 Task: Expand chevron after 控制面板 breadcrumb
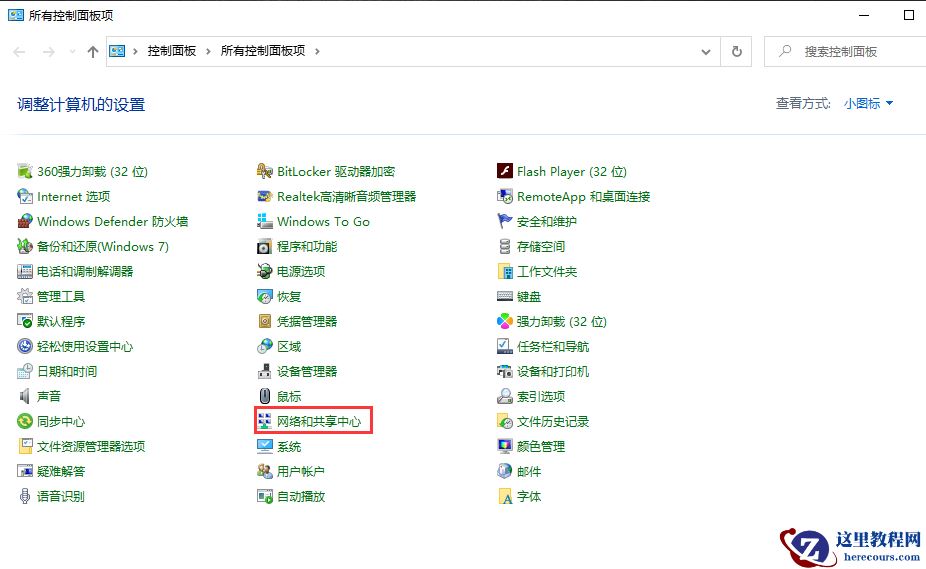tap(208, 51)
